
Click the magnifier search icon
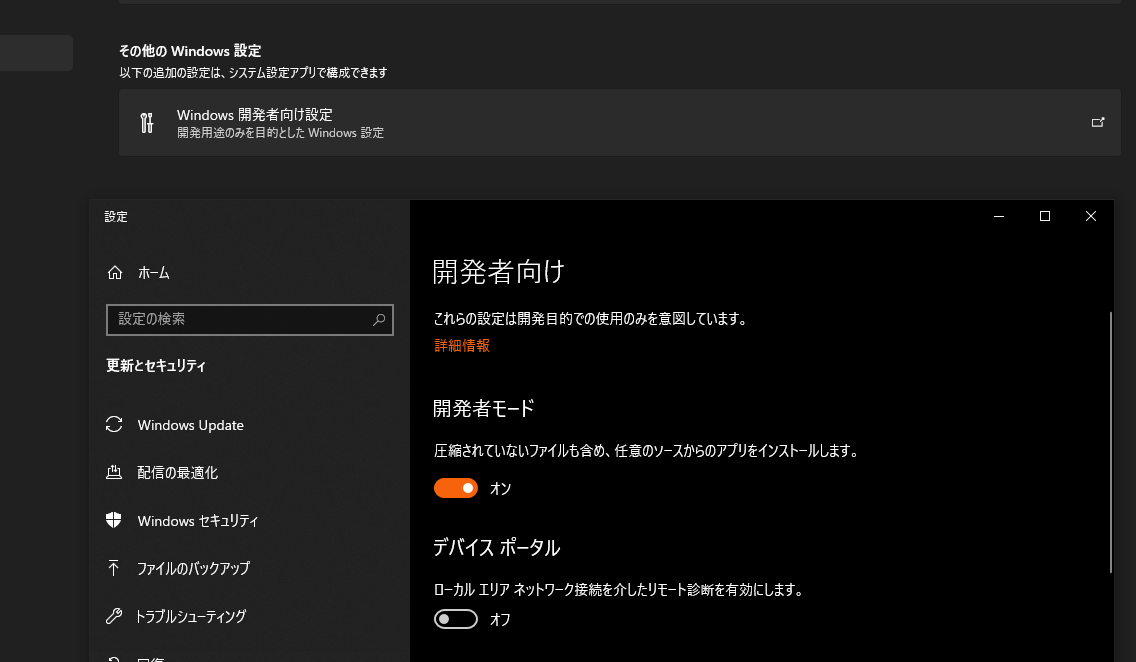click(378, 319)
